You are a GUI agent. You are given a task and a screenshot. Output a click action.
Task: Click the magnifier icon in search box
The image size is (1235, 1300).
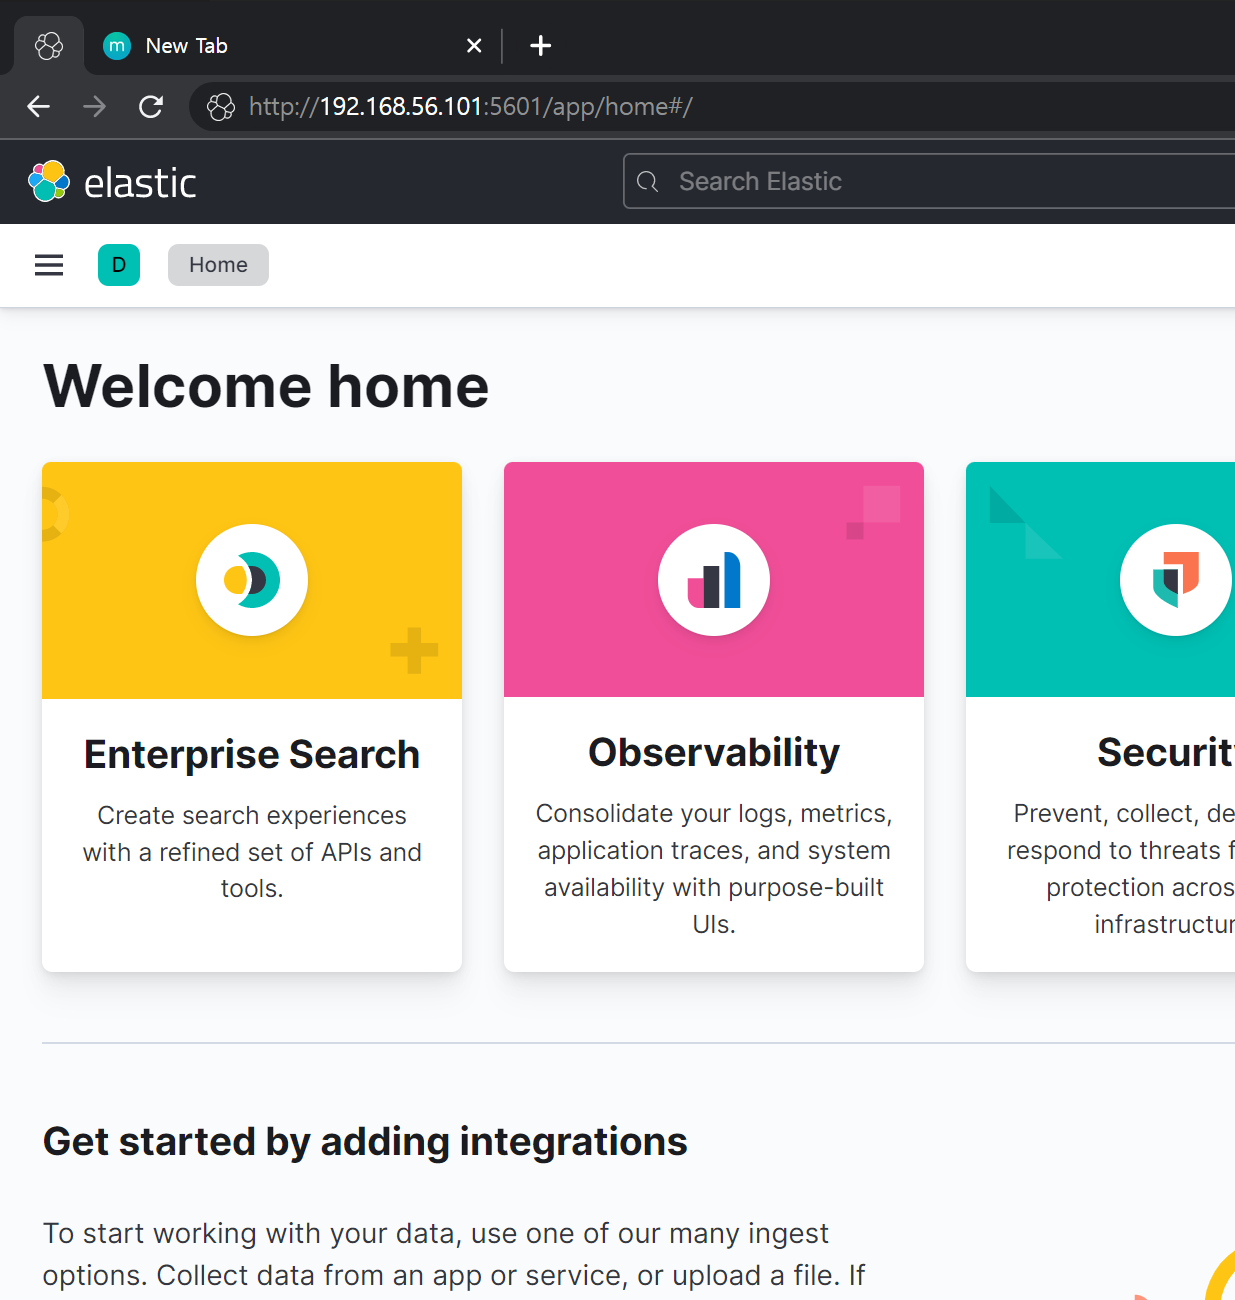click(648, 181)
